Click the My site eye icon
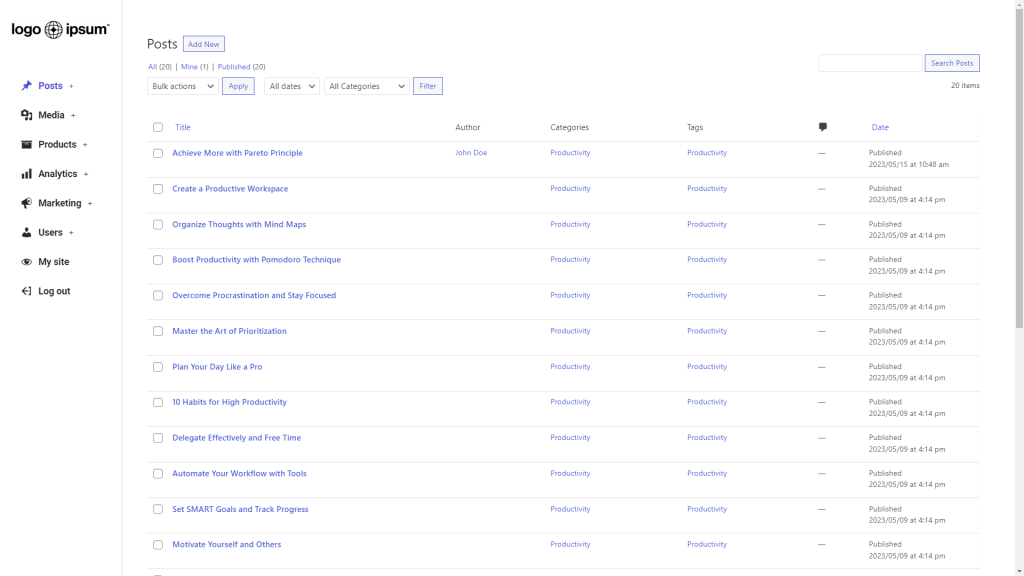This screenshot has width=1024, height=576. point(27,262)
